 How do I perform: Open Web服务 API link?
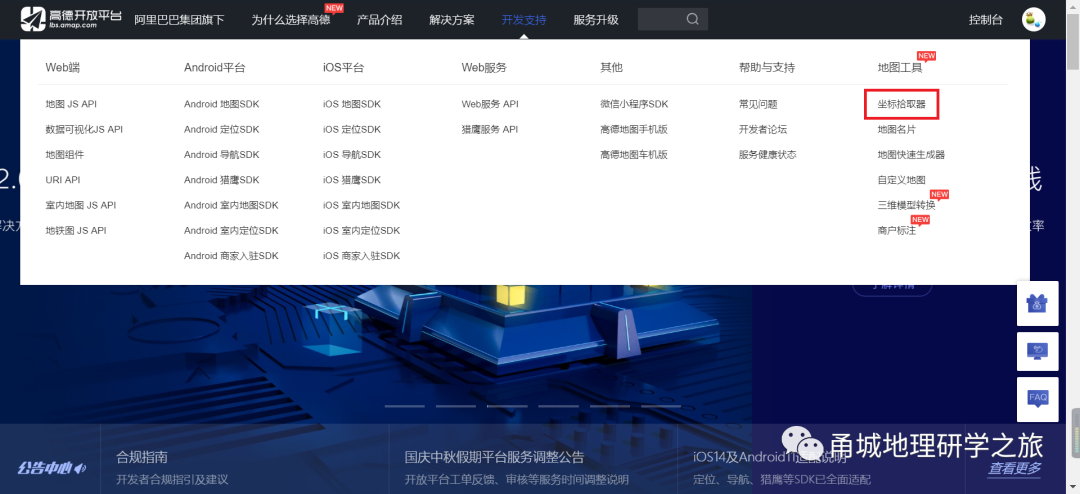490,104
